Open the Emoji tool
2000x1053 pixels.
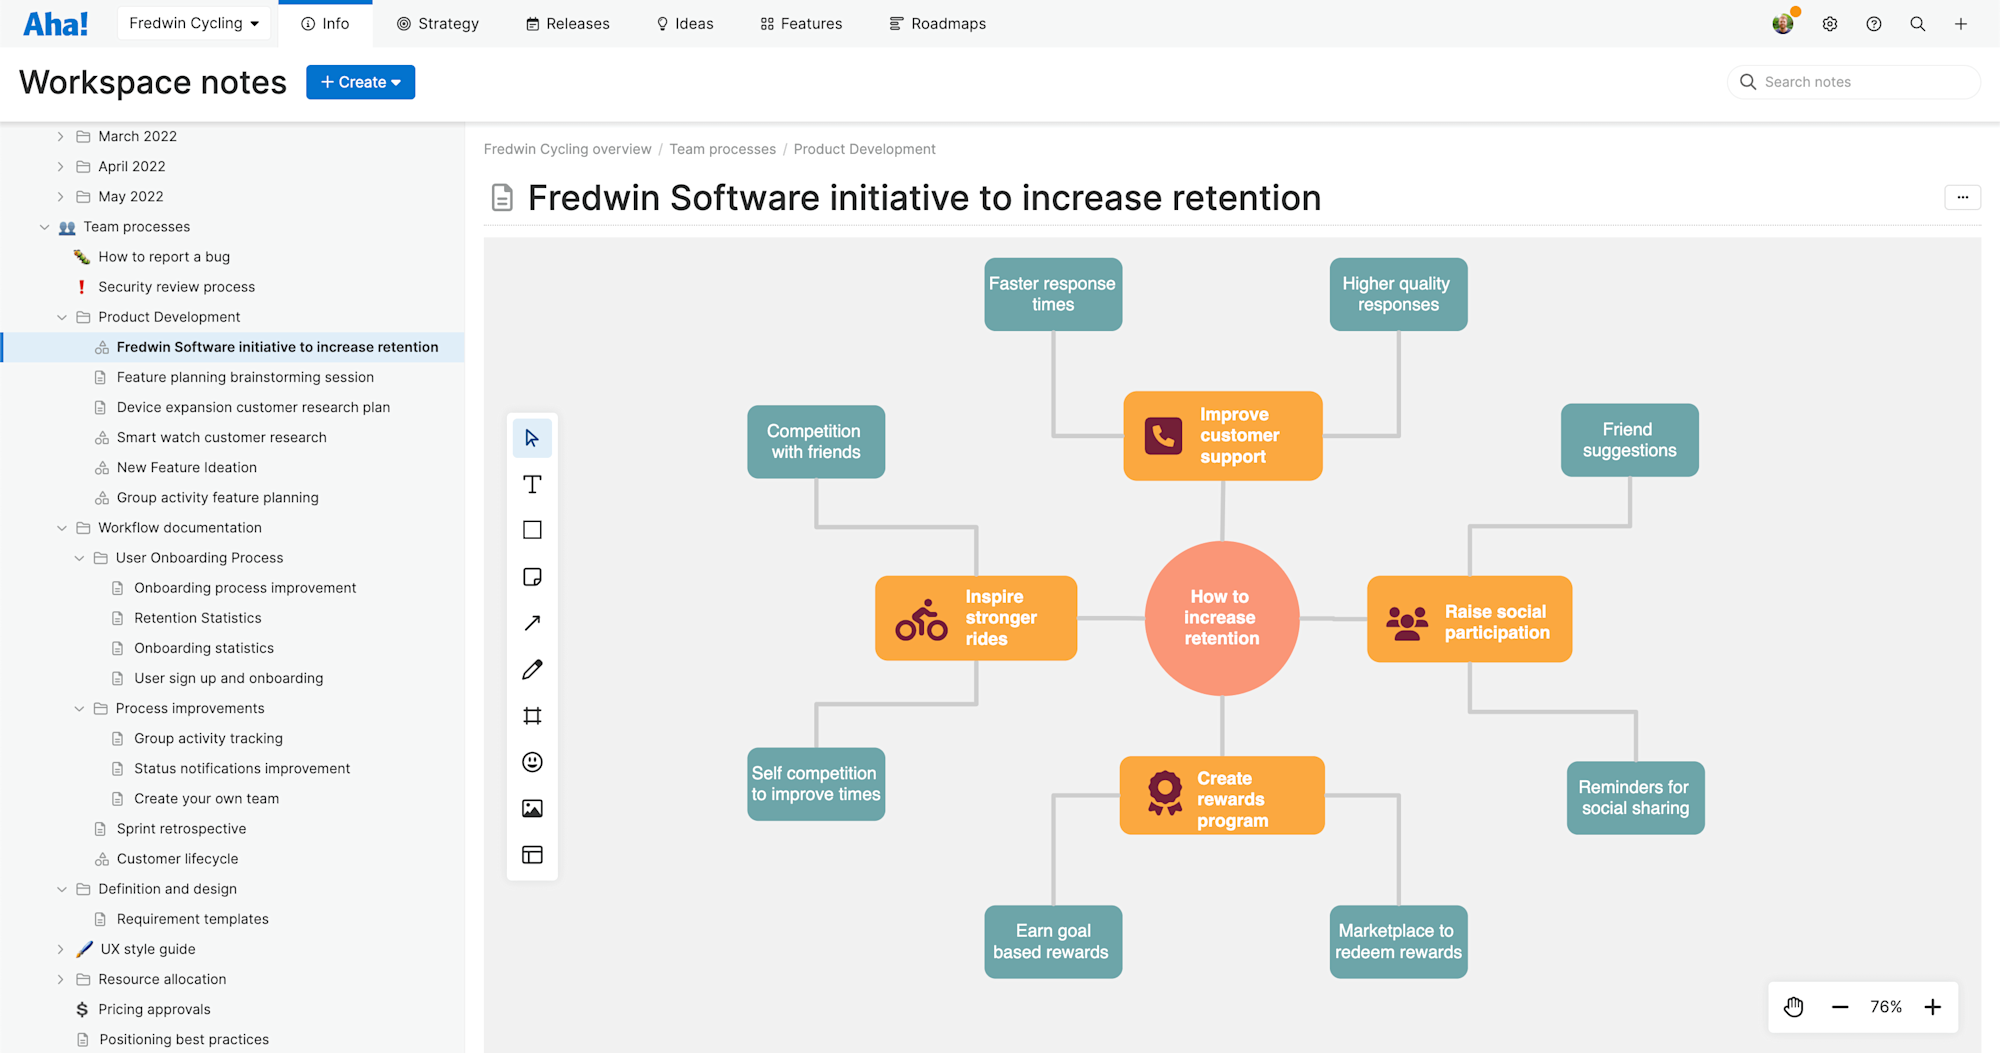[x=532, y=761]
